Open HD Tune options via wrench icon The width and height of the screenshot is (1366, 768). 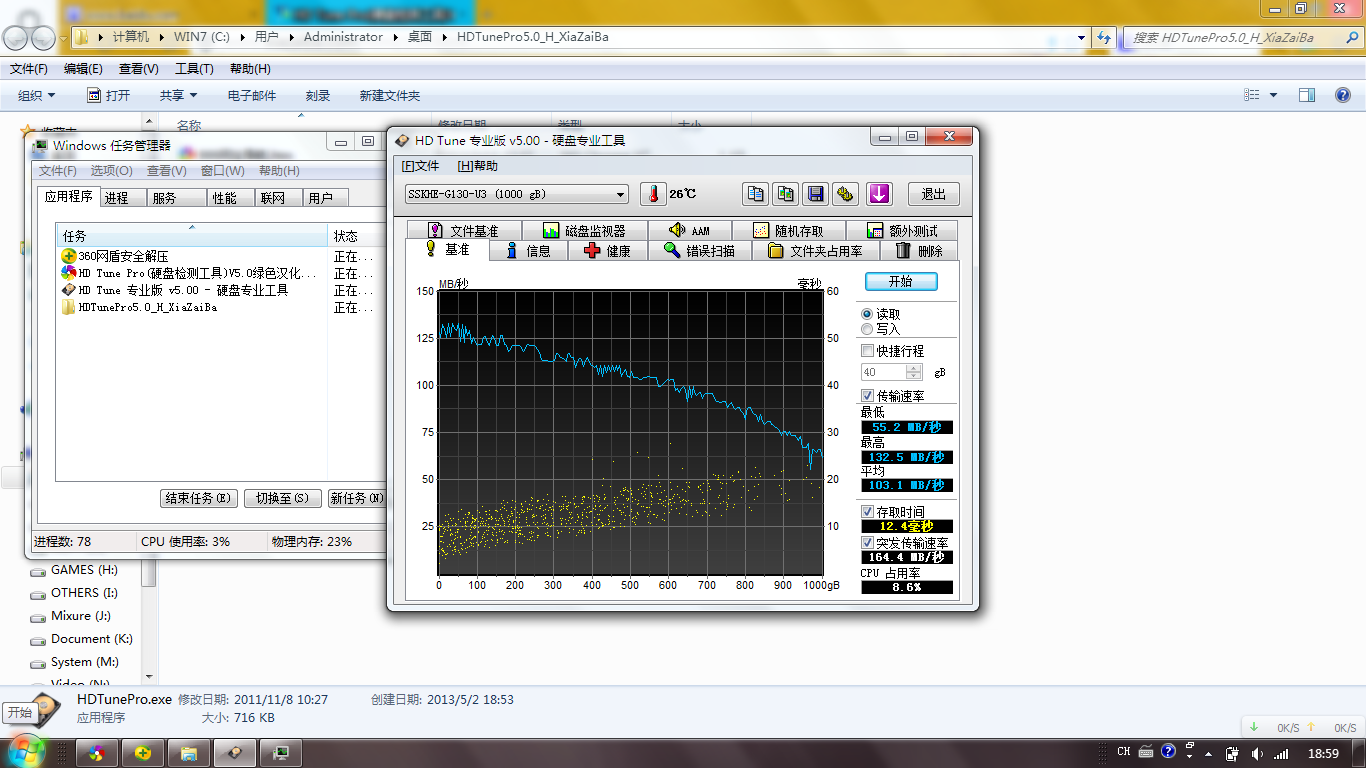click(x=846, y=194)
